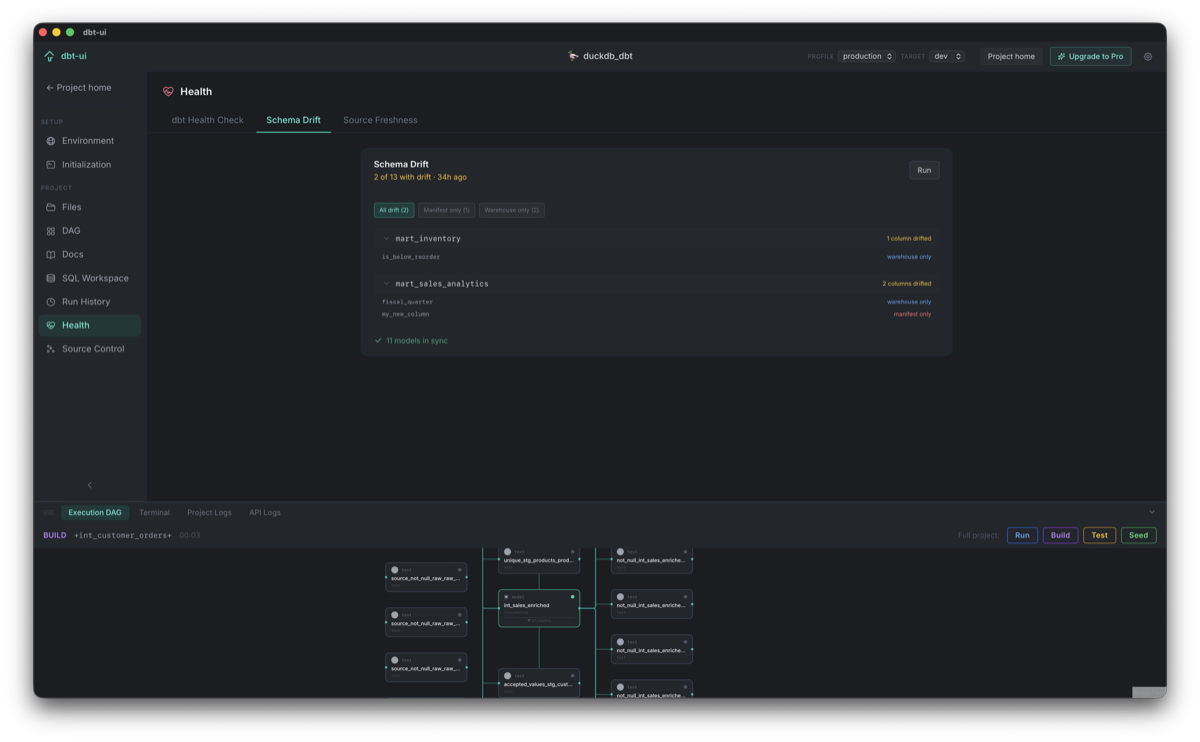Click the DAG grid icon in sidebar

click(51, 231)
